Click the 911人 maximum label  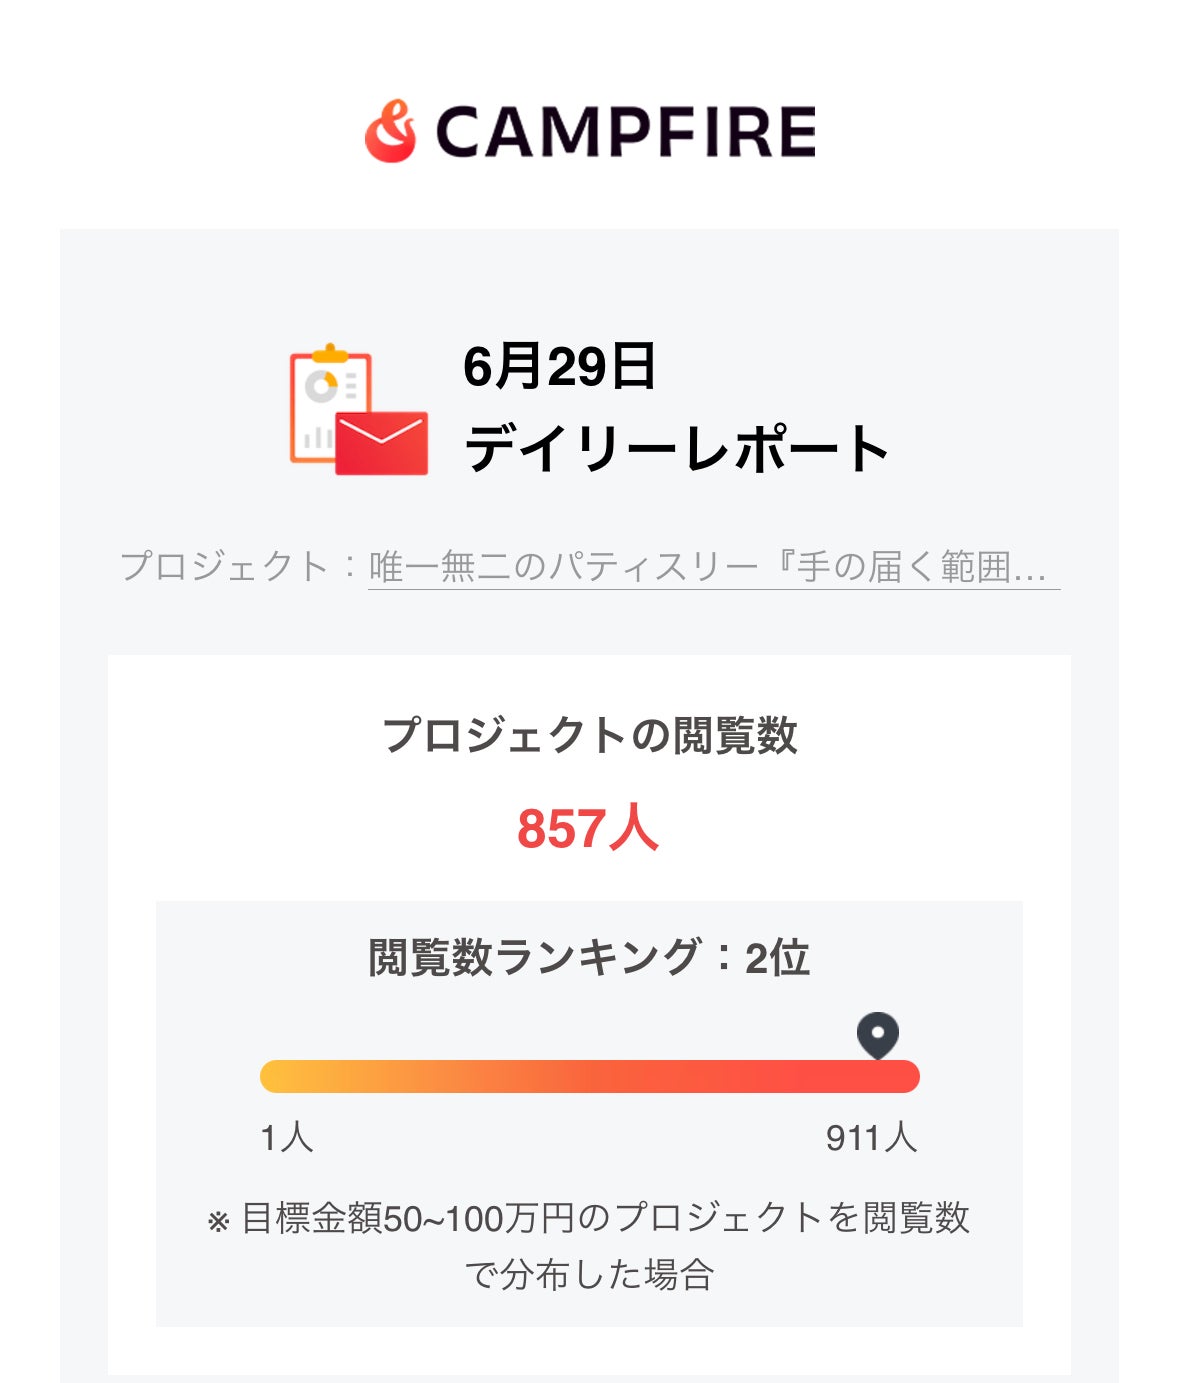[871, 1137]
